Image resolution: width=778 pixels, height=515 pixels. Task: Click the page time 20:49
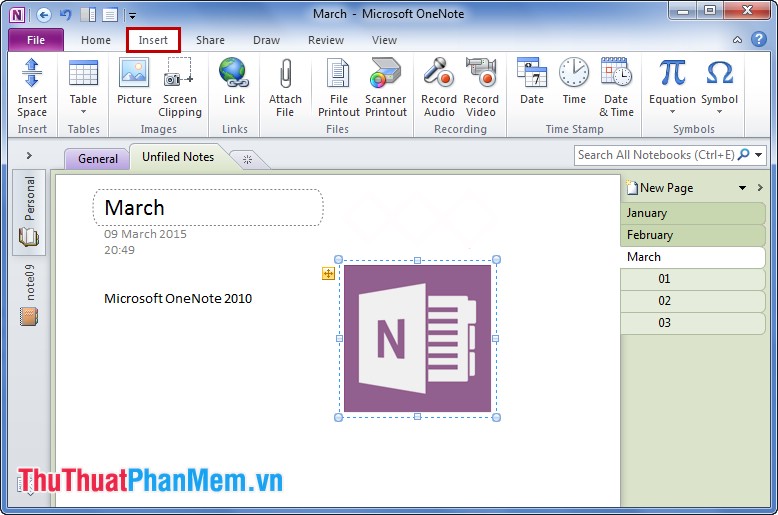[119, 250]
